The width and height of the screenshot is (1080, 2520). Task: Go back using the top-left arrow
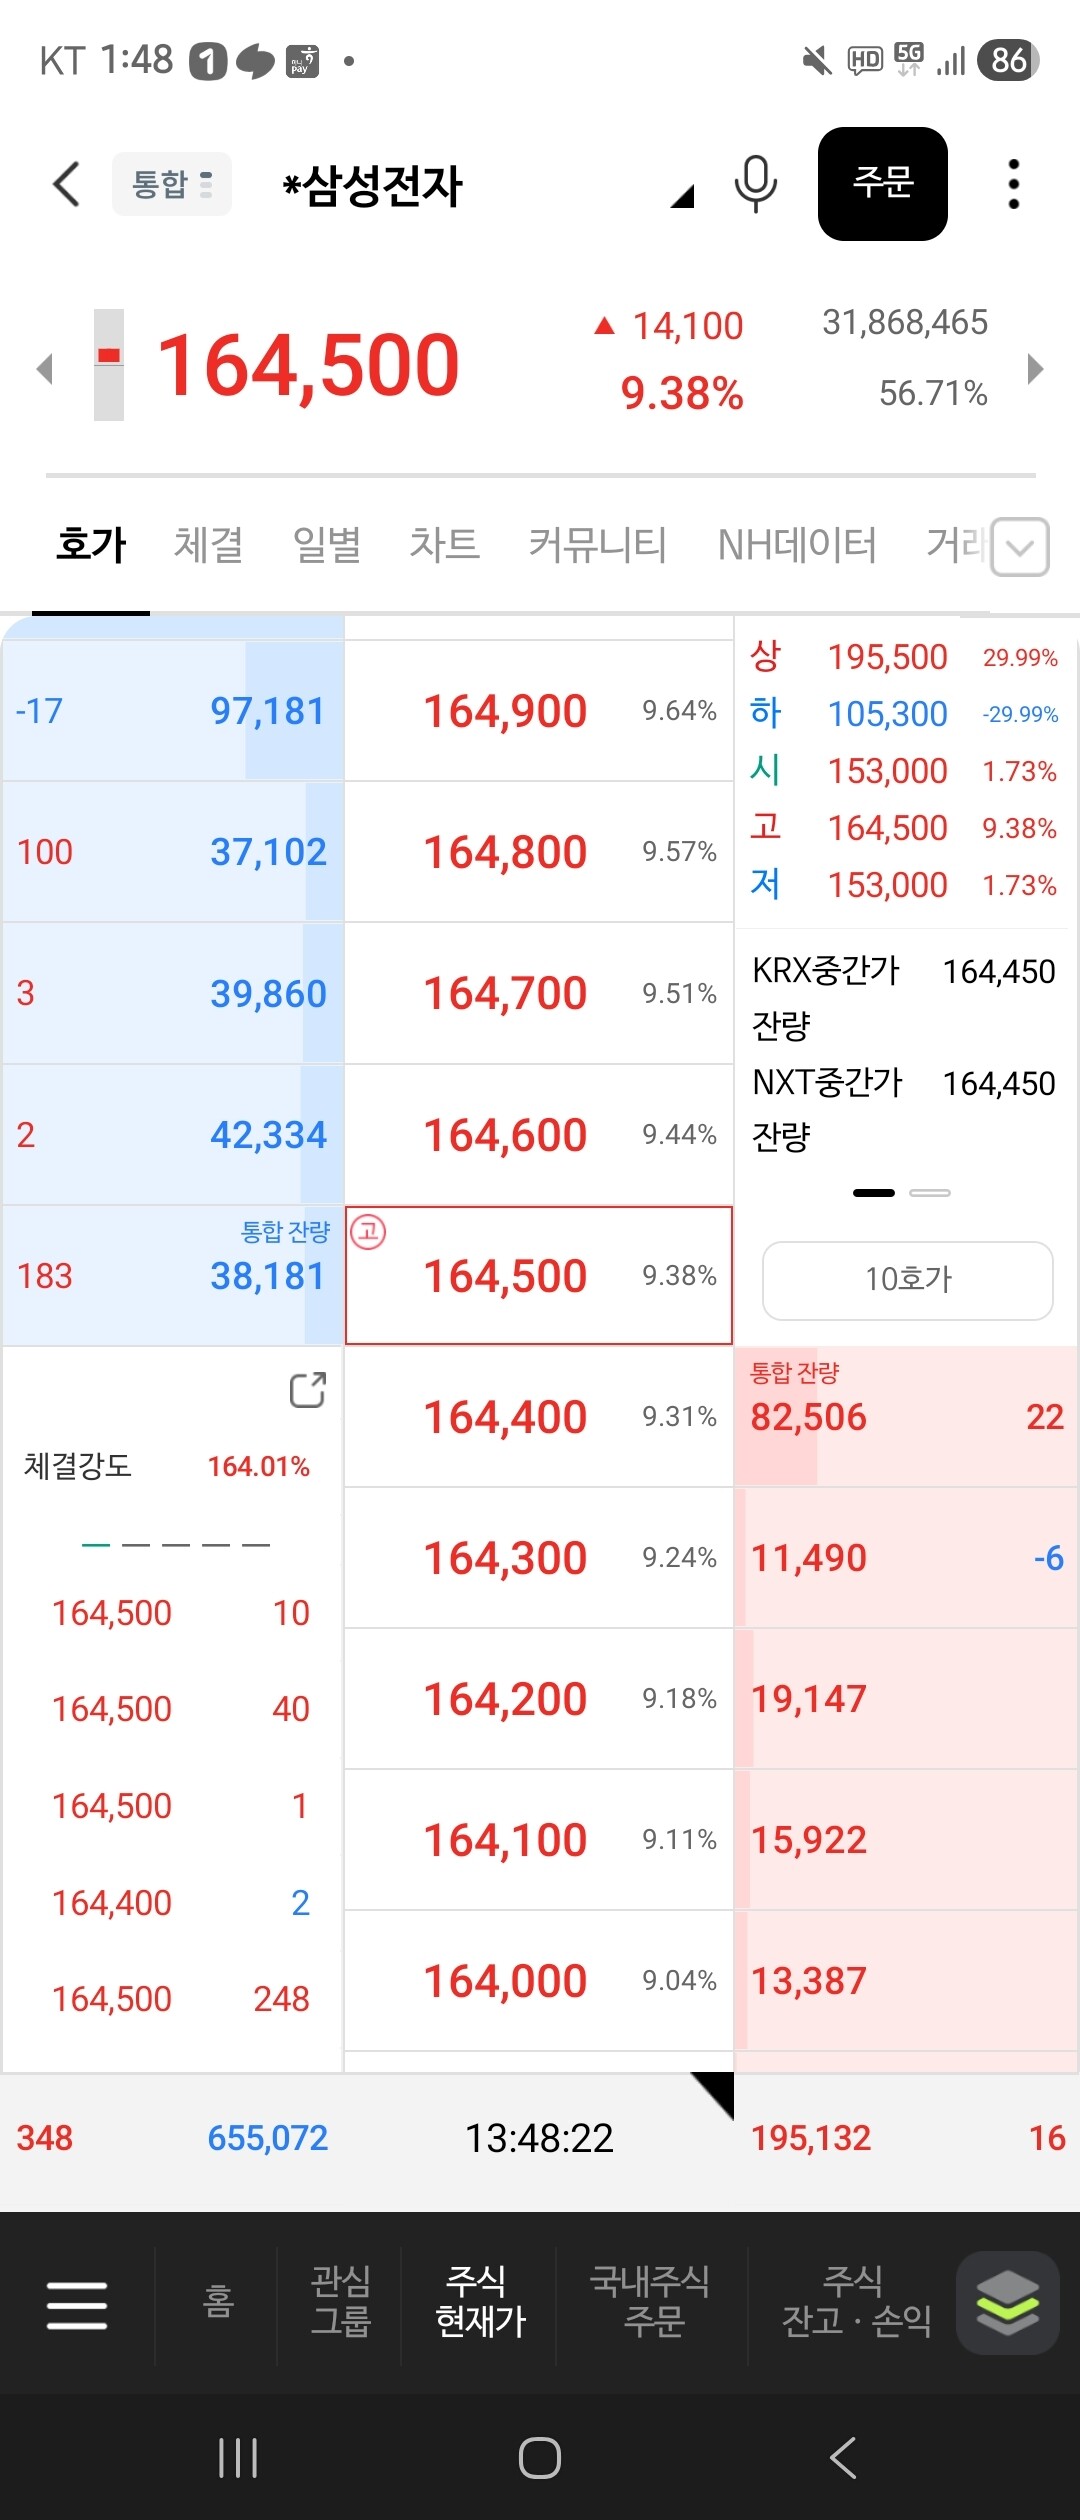pos(66,184)
